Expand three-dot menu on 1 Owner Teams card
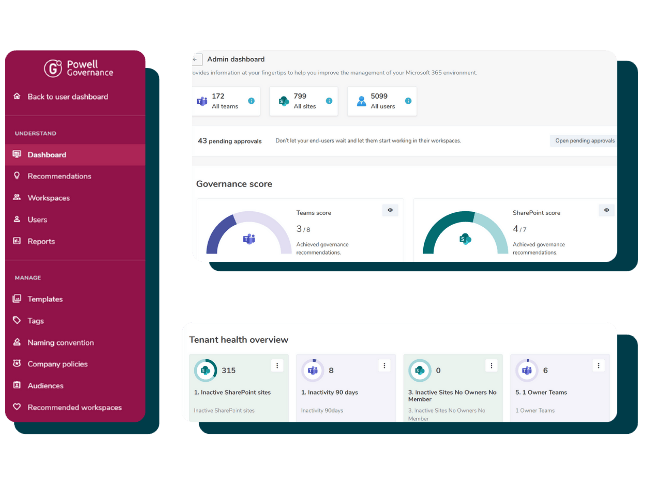648x500 pixels. tap(599, 366)
